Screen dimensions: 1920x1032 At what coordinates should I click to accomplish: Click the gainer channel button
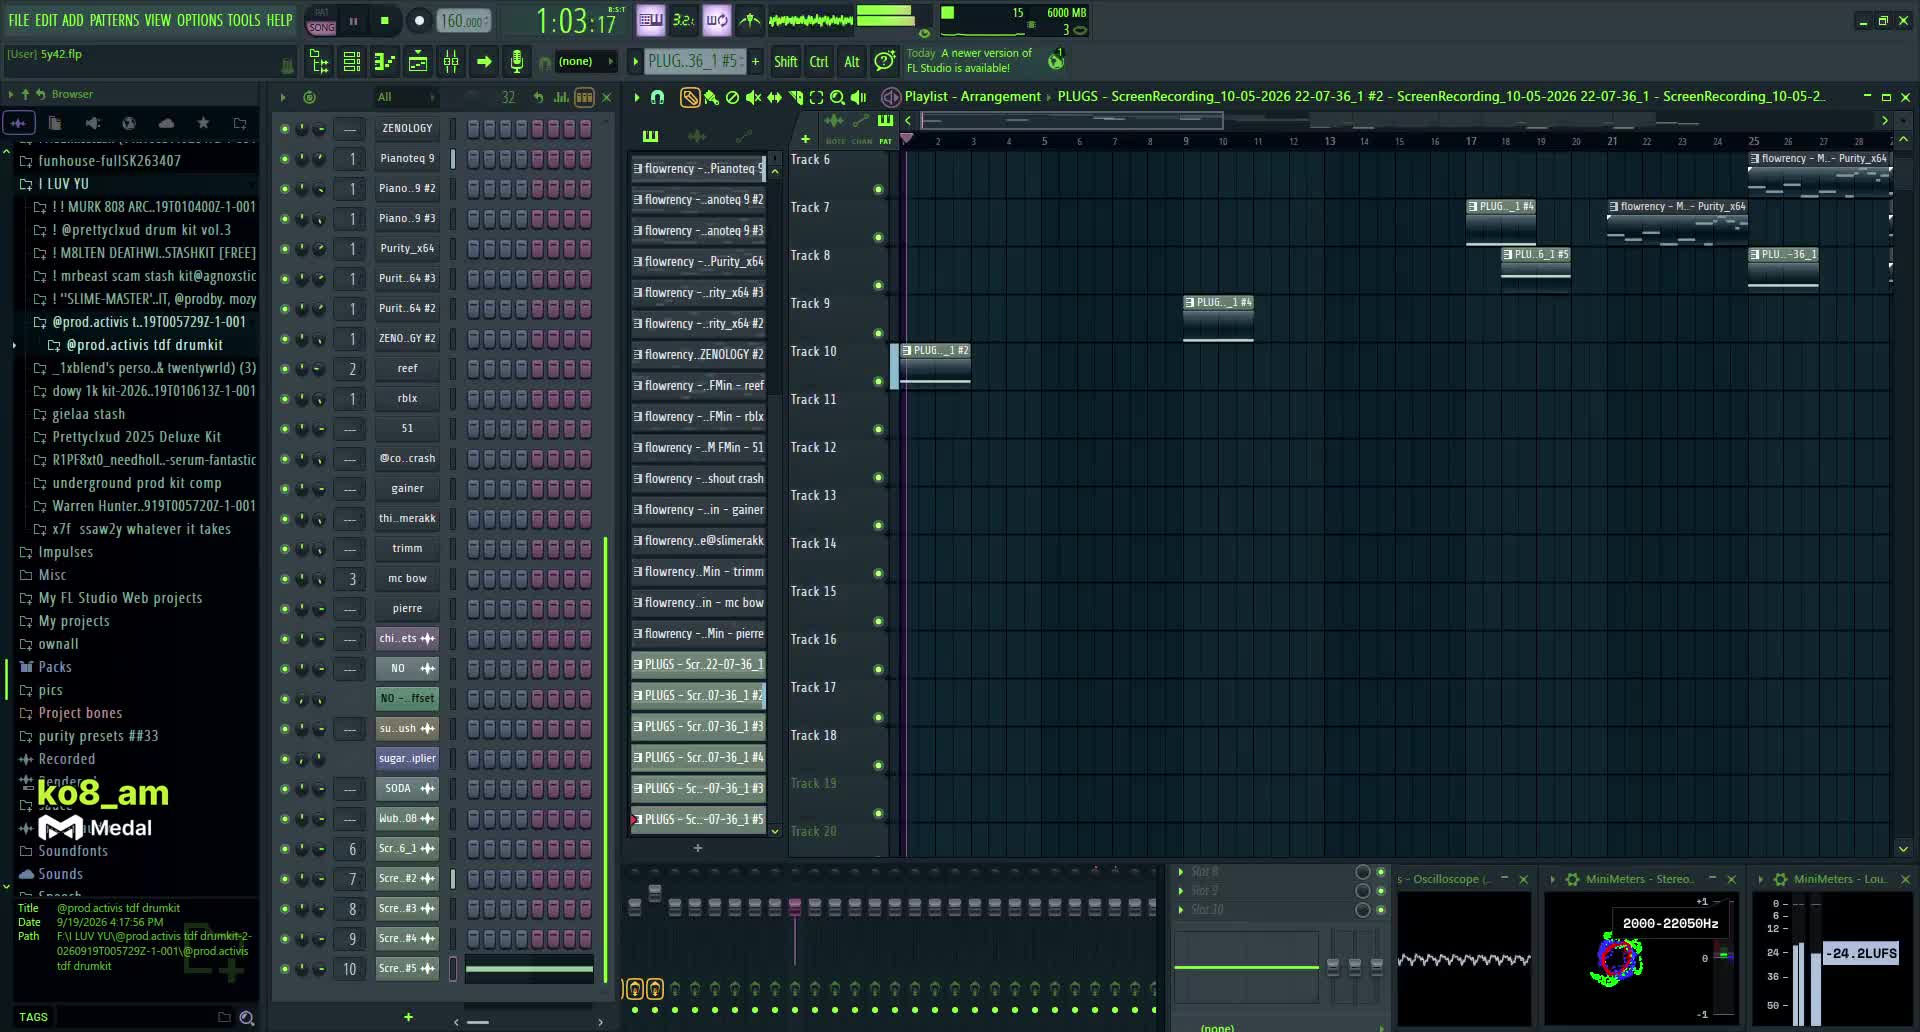(407, 489)
